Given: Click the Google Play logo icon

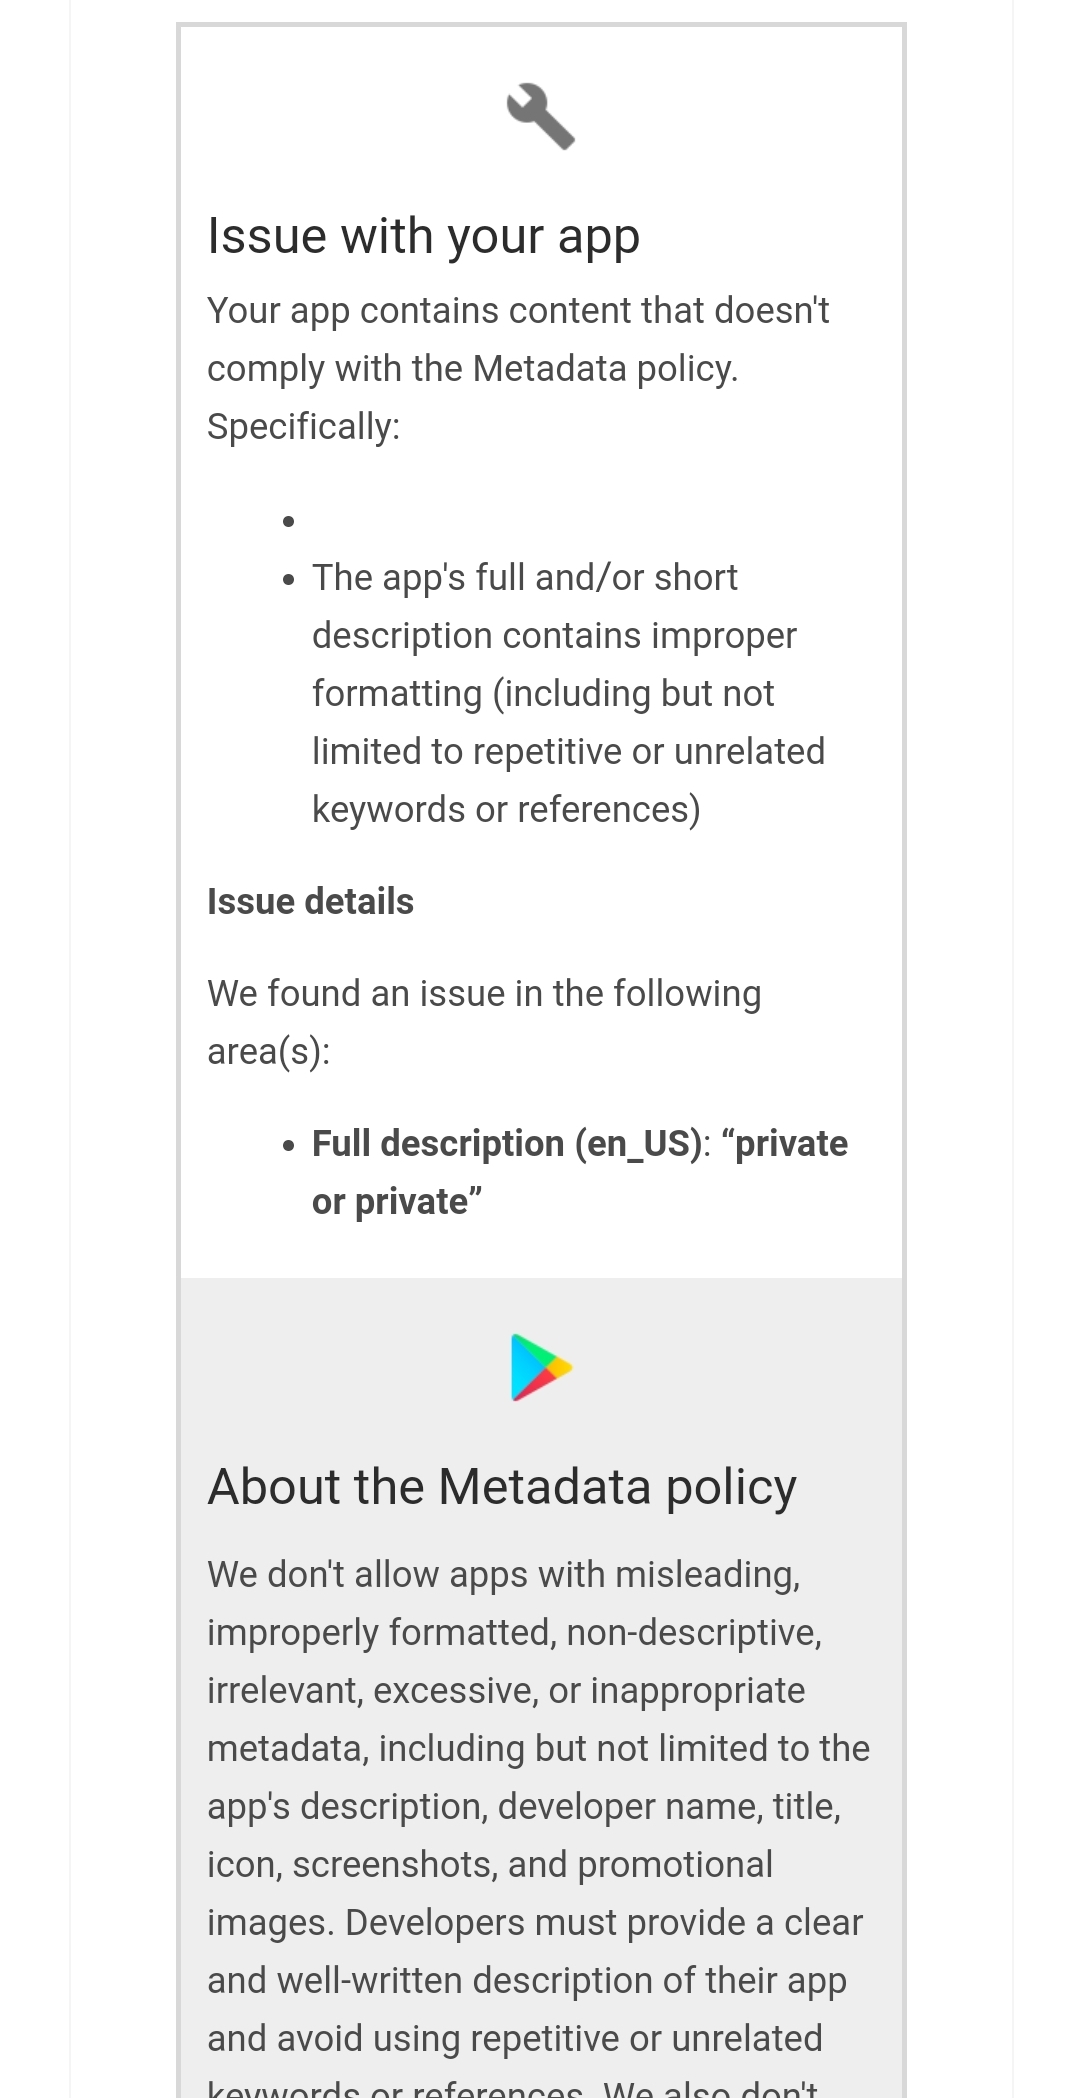Looking at the screenshot, I should click(x=541, y=1367).
